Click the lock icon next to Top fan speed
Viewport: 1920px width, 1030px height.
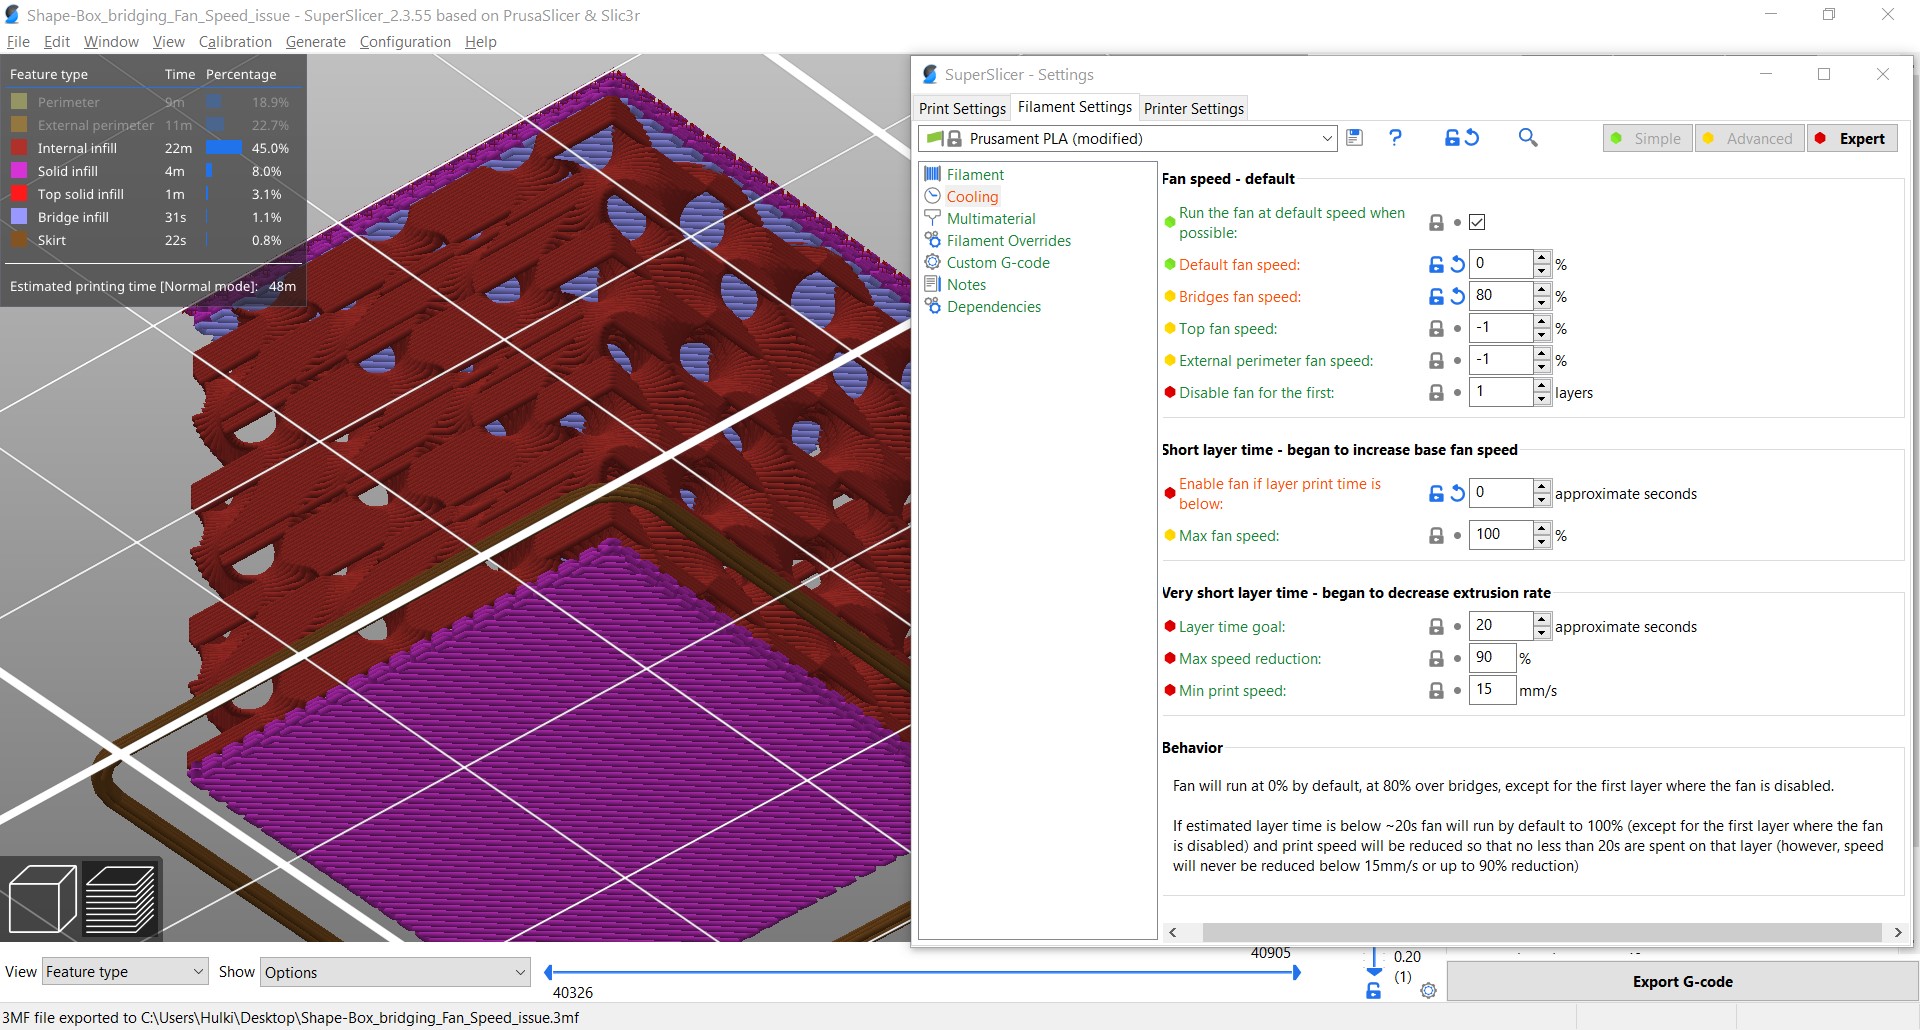click(1436, 329)
